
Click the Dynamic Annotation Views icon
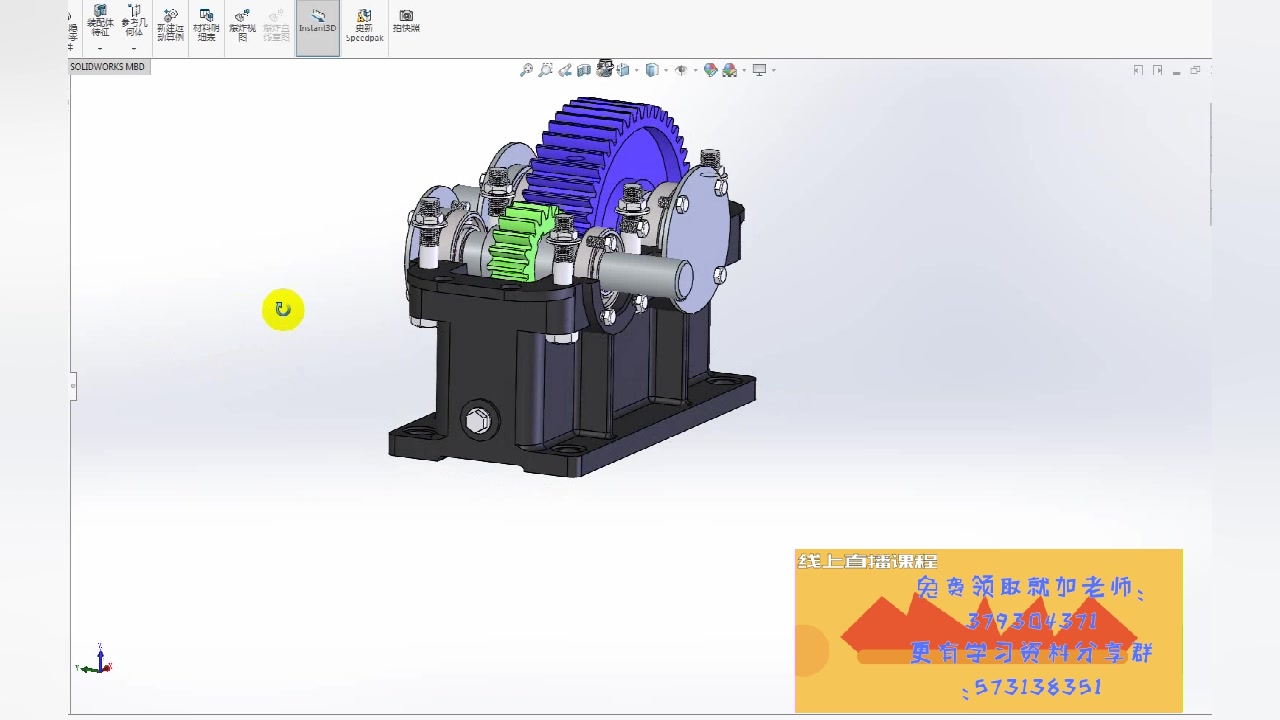click(605, 69)
